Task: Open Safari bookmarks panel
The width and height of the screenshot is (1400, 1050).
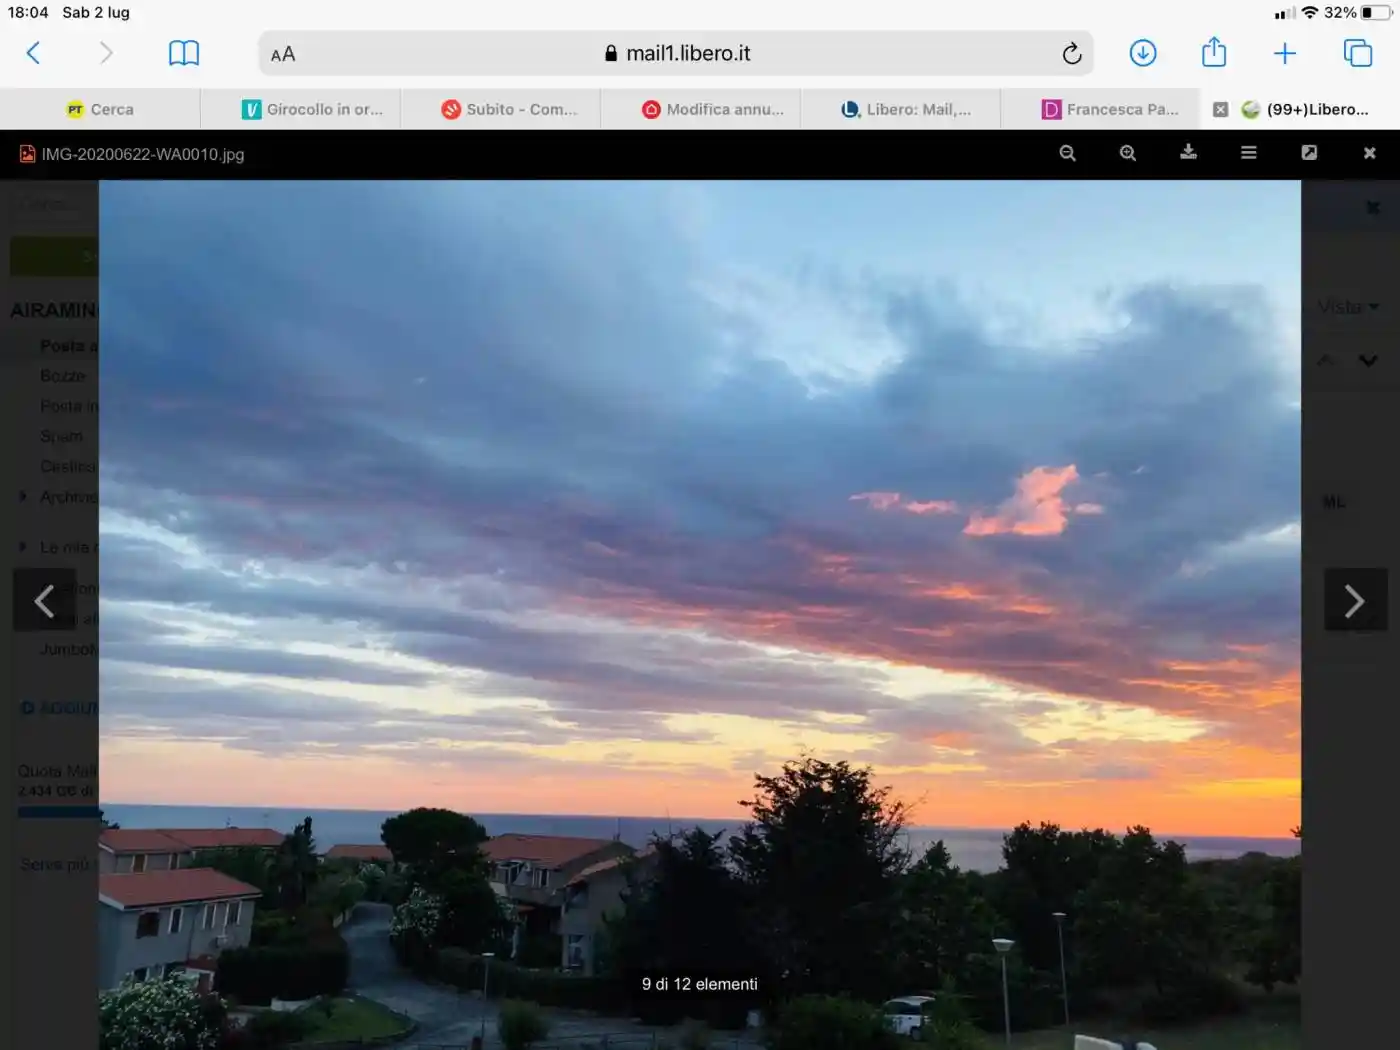Action: (x=184, y=53)
